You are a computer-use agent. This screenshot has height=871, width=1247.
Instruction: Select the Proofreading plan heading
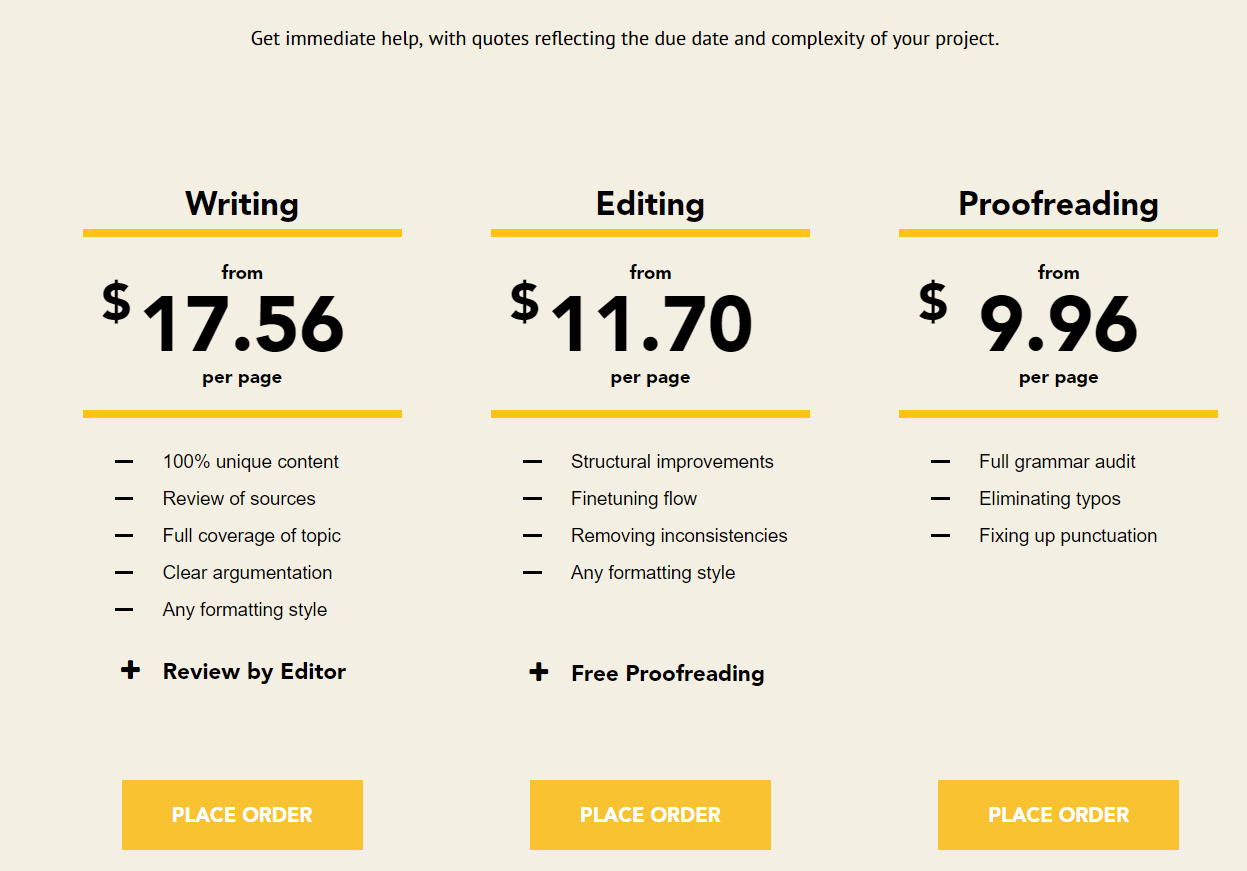1058,204
